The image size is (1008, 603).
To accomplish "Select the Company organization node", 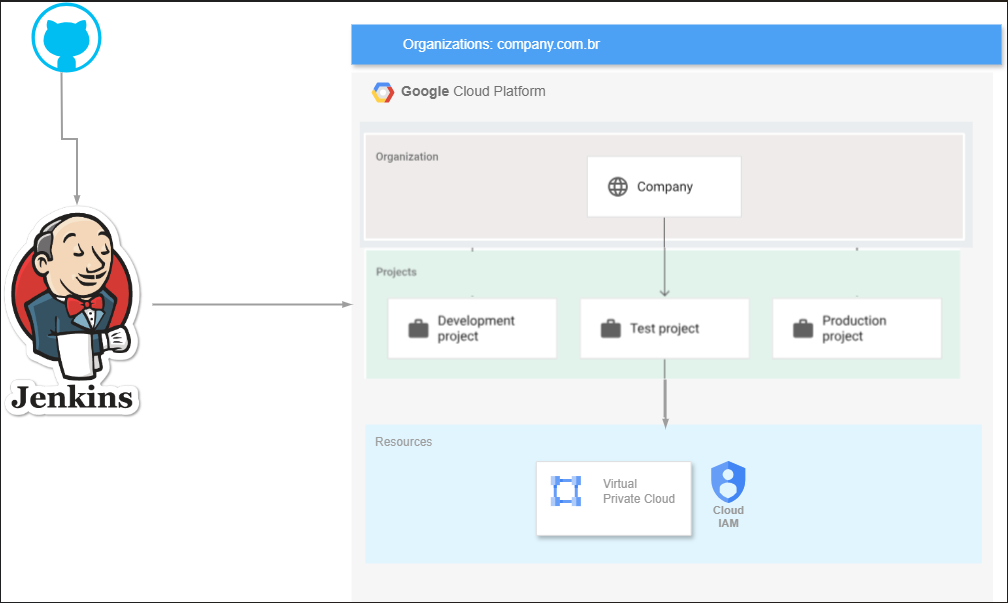I will click(x=664, y=187).
